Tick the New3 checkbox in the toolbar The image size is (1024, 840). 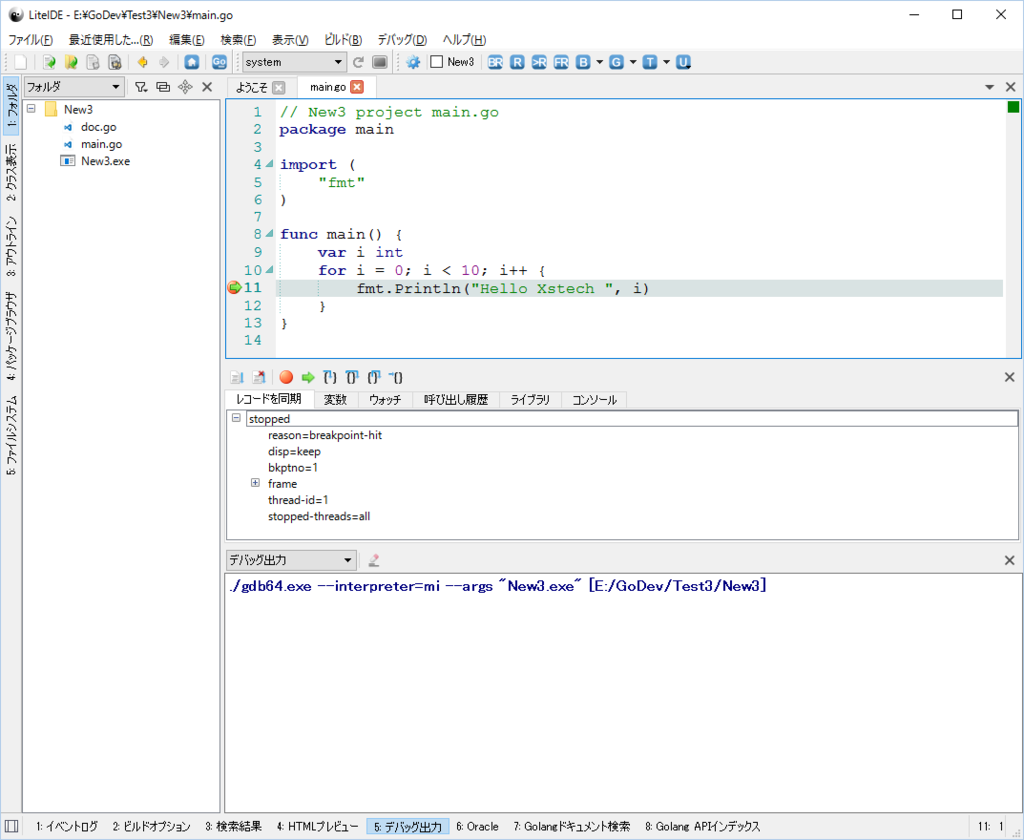(437, 61)
